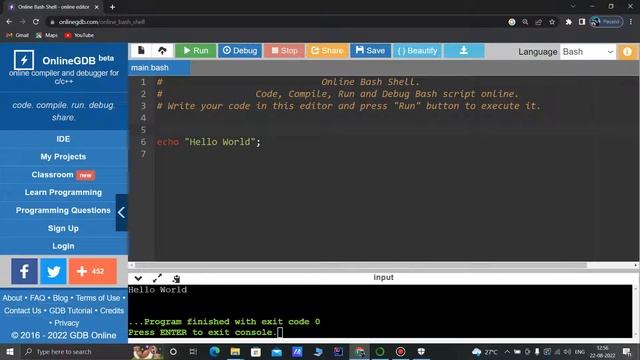Open Microsoft Edge from the taskbar

(x=214, y=351)
